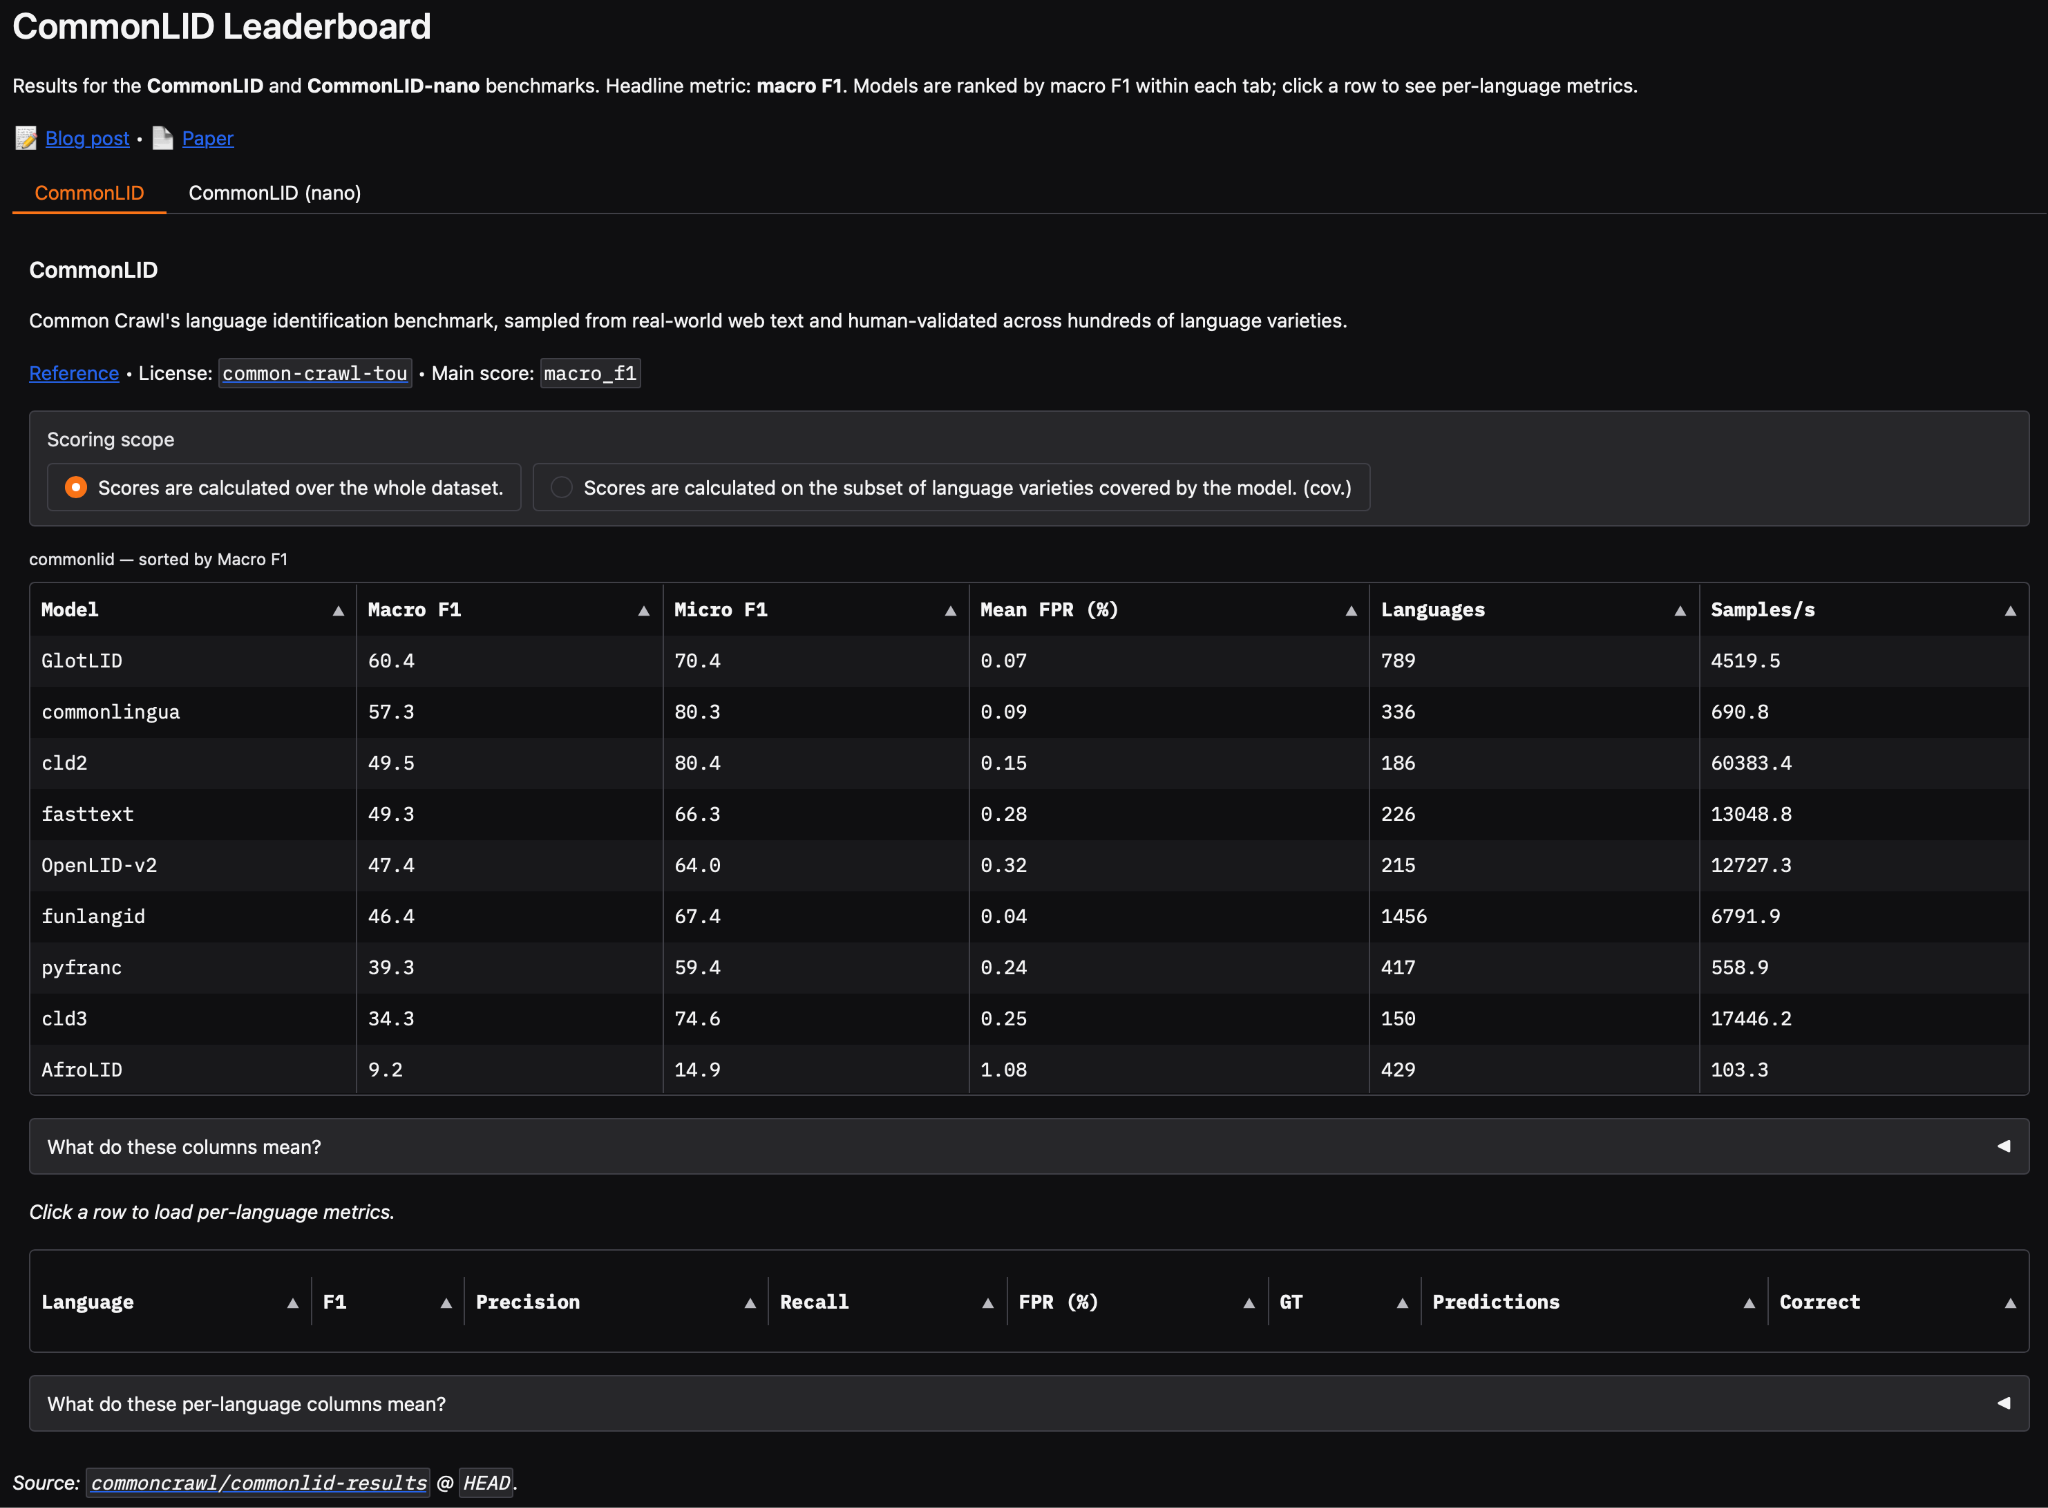Select the cld3 model row
2048x1508 pixels.
point(1029,1018)
